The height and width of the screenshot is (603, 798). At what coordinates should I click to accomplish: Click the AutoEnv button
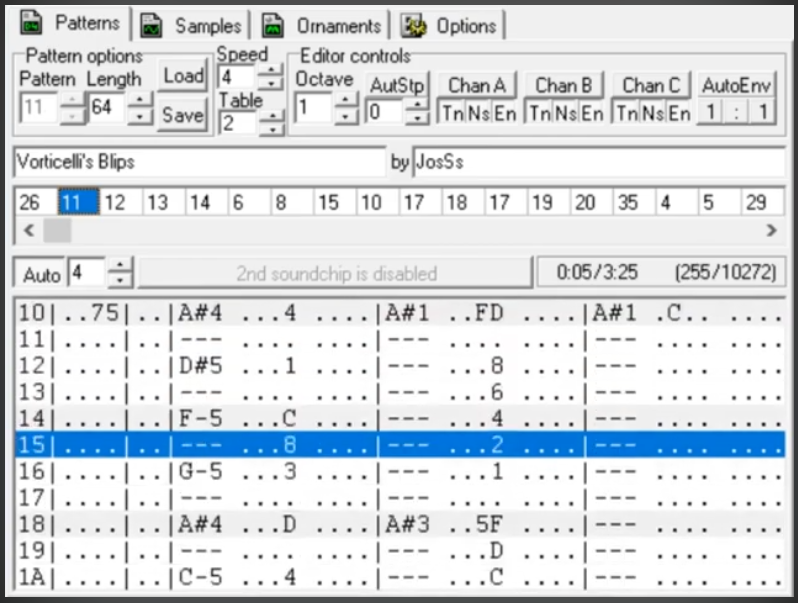[736, 85]
